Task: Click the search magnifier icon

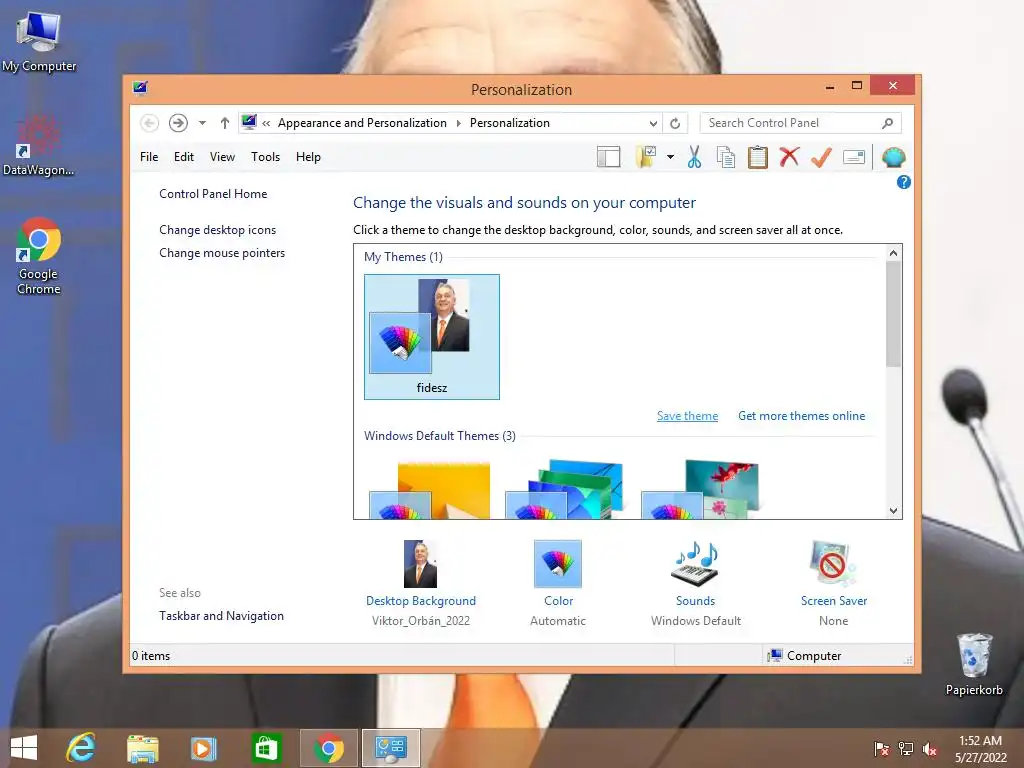Action: click(x=888, y=123)
